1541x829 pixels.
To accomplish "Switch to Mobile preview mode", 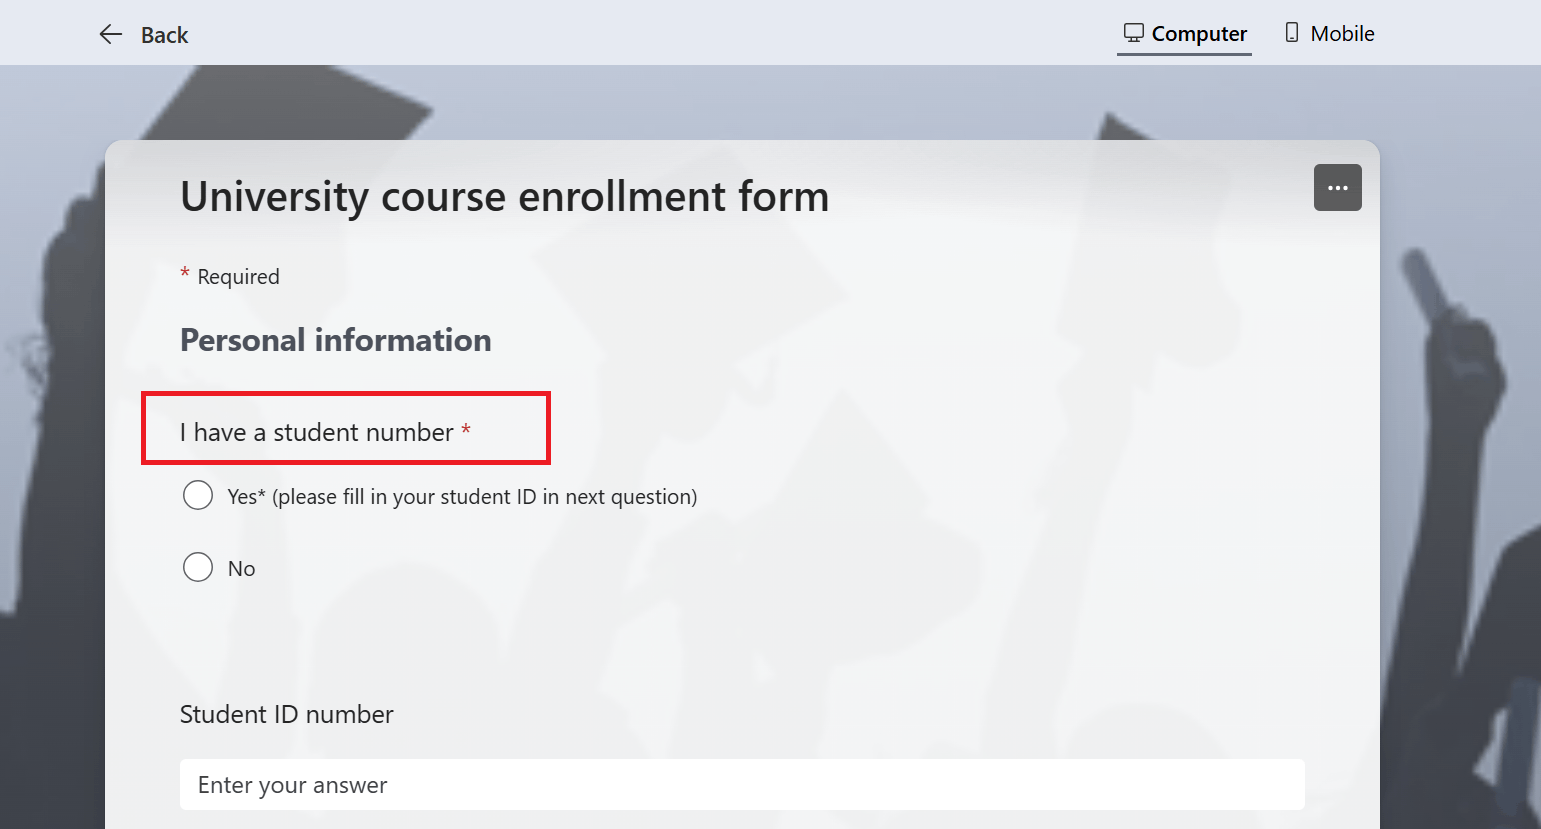I will [1329, 32].
